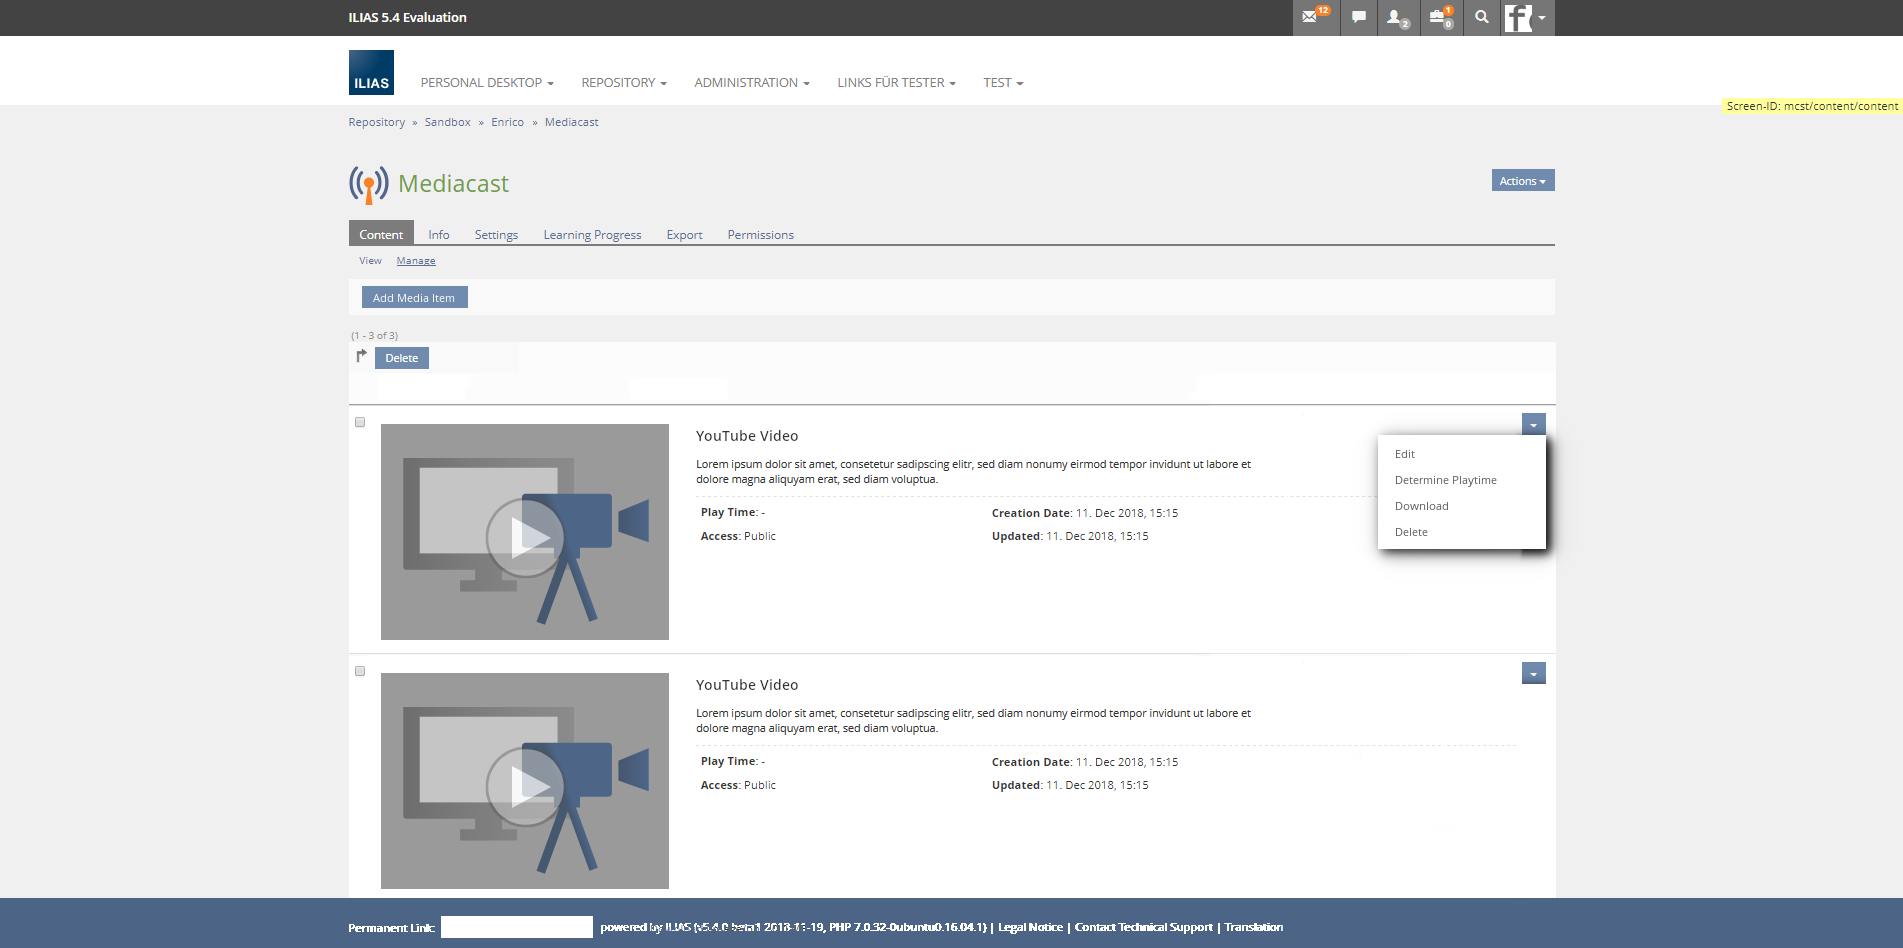Open the Sandbox breadcrumb link

(x=447, y=122)
